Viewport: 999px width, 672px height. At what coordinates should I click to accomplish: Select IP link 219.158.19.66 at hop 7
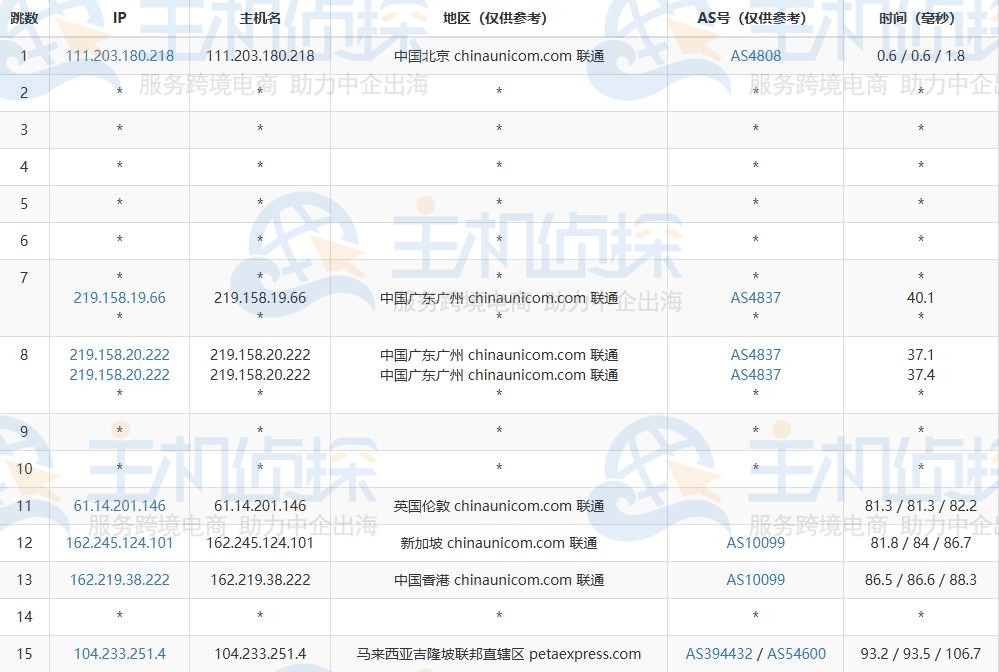[x=119, y=297]
